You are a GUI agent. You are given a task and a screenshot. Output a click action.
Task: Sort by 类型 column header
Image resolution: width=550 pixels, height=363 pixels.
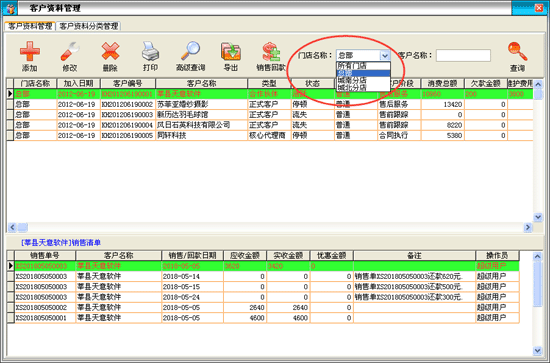pos(269,83)
